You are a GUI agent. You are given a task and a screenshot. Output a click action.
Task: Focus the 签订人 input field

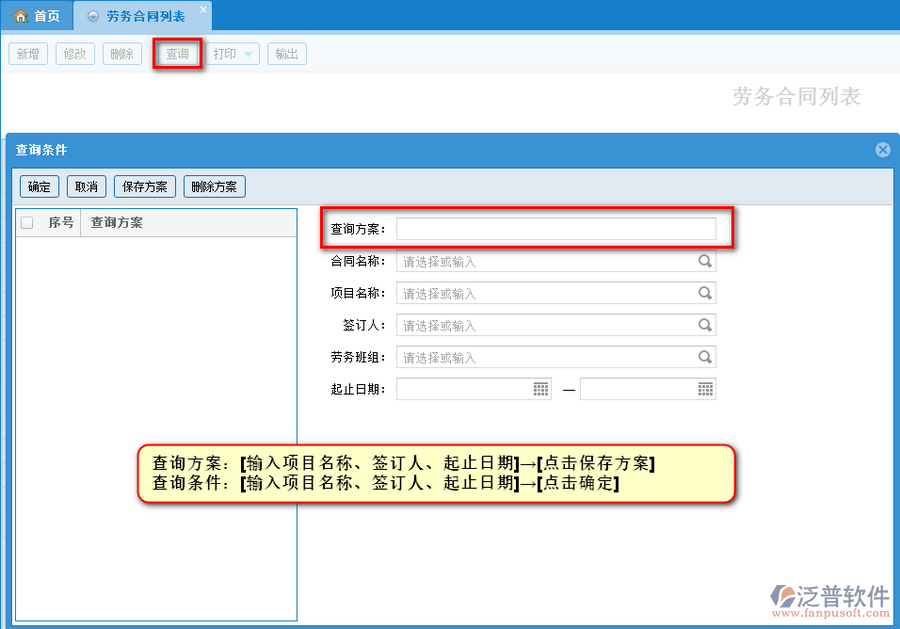(556, 325)
